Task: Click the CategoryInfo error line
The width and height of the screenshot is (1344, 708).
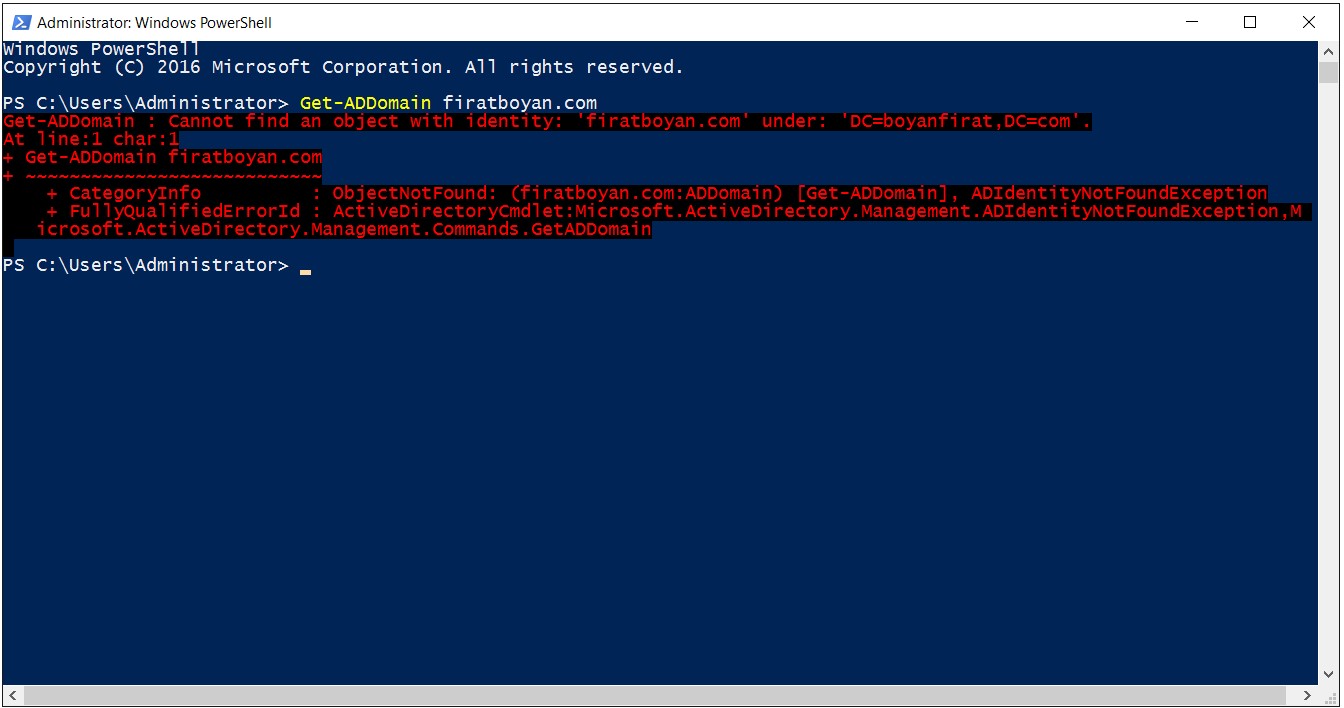Action: click(x=657, y=193)
